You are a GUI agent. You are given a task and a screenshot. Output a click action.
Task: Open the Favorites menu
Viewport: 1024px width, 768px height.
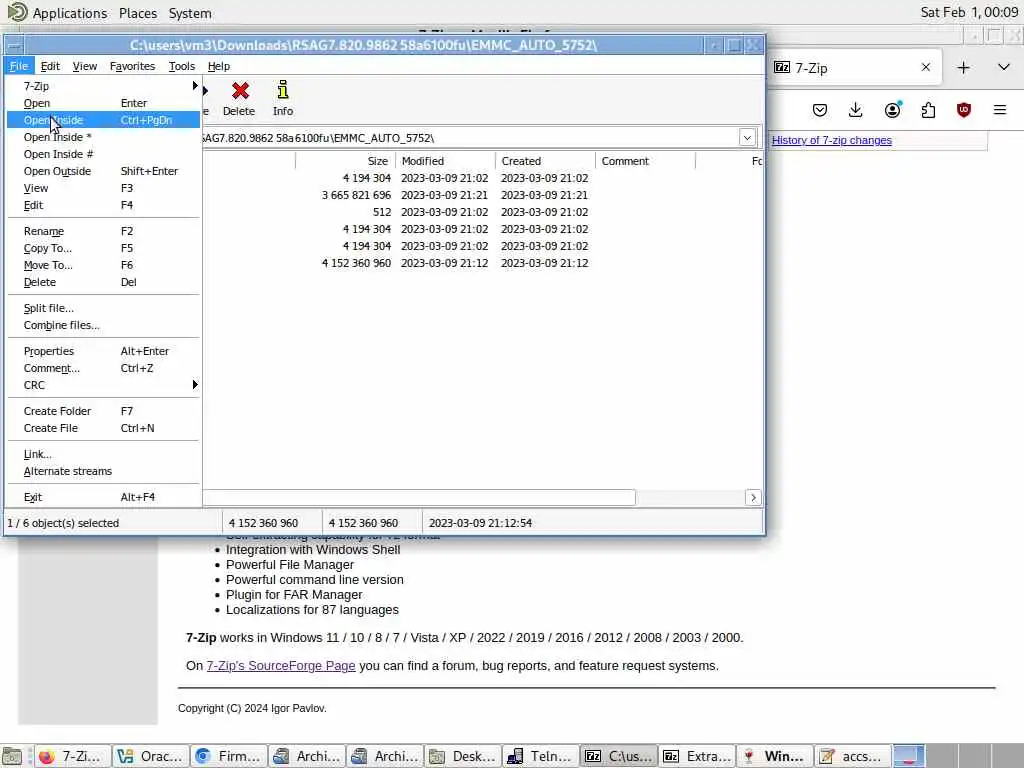point(133,66)
